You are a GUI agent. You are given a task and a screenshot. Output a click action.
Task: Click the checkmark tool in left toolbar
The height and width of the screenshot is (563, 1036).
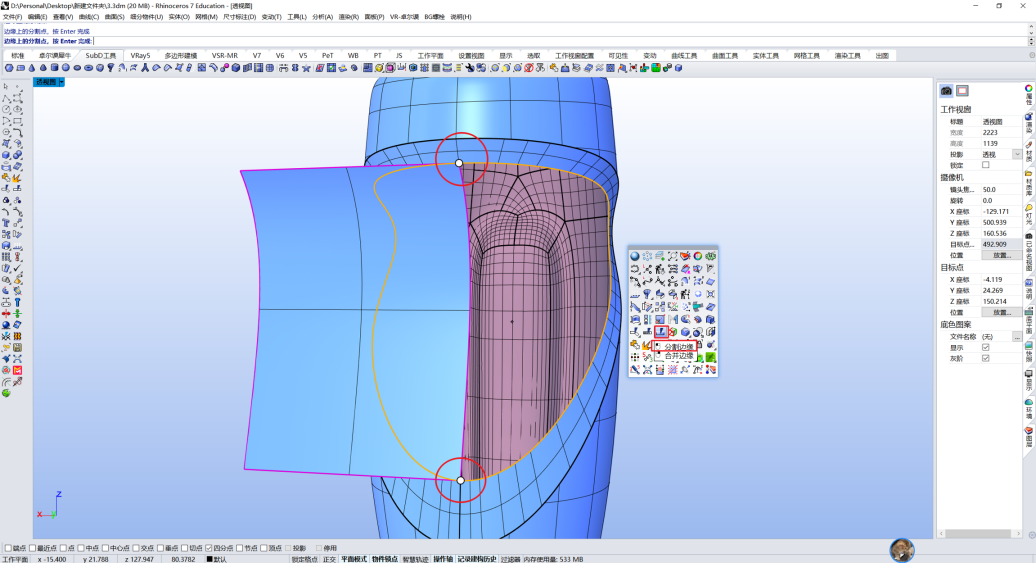coord(17,268)
